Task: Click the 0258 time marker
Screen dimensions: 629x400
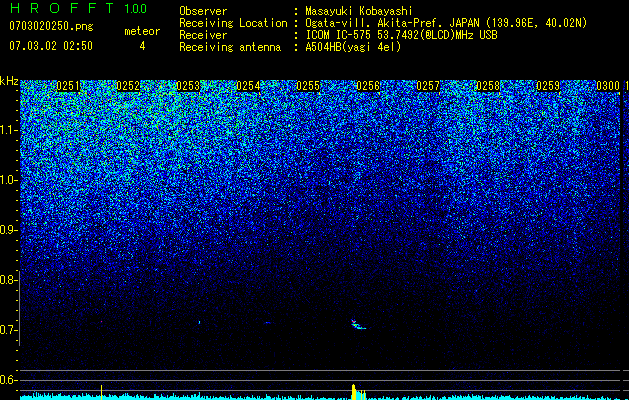Action: click(x=488, y=86)
